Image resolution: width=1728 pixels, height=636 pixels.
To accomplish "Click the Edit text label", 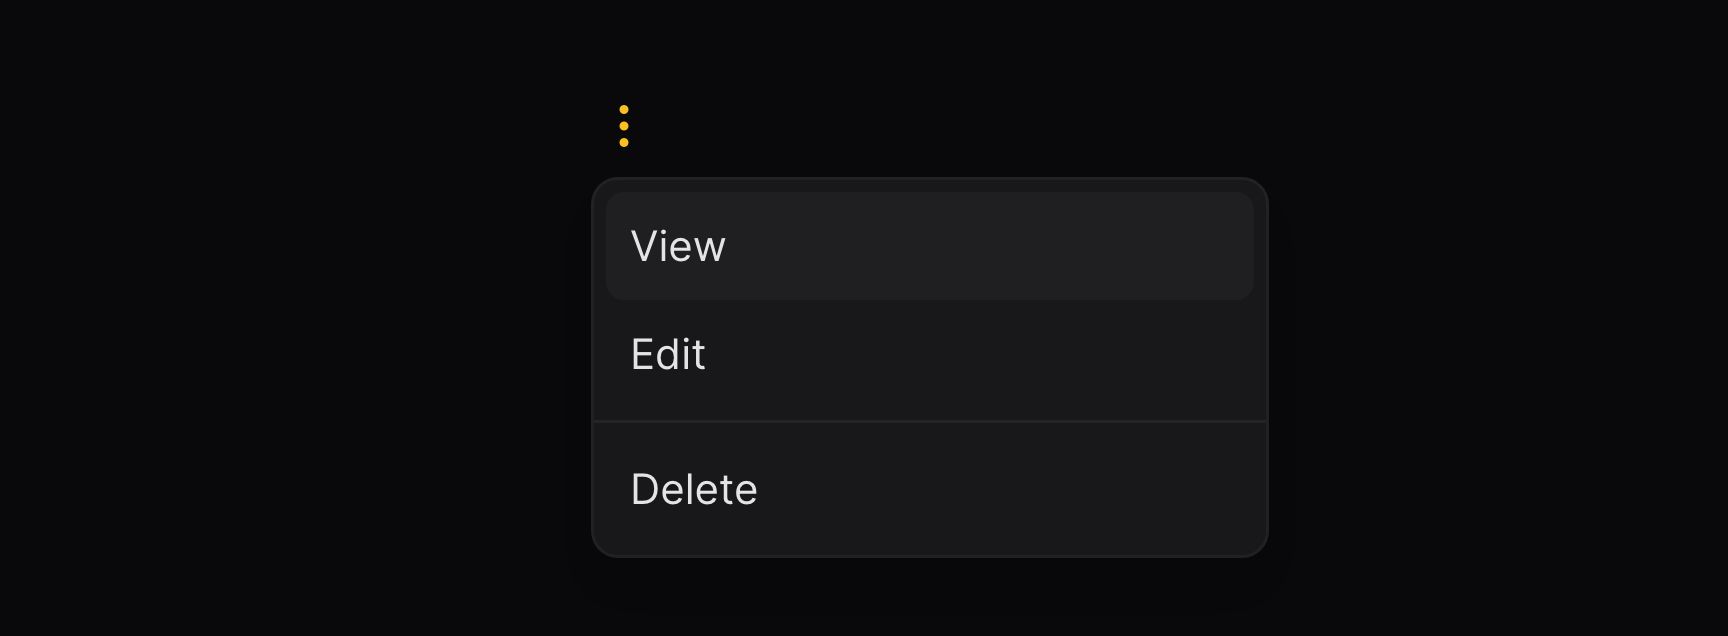I will click(668, 354).
